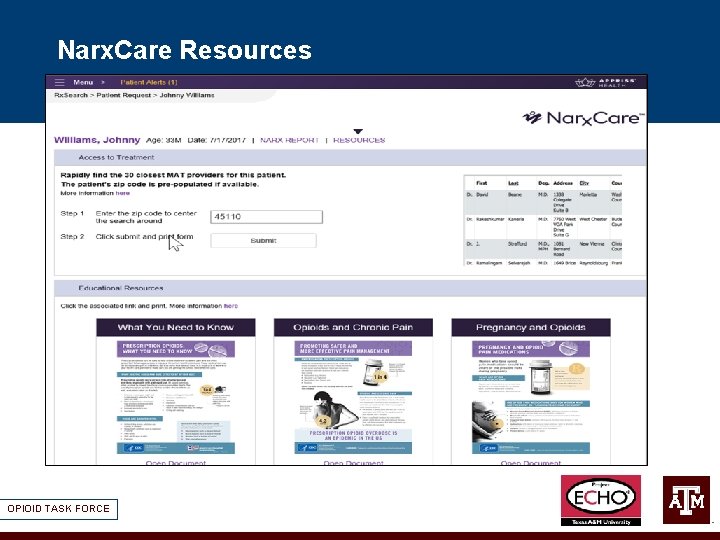Image resolution: width=720 pixels, height=540 pixels.
Task: Open Document under Pregnancy and Opioids
Action: pos(531,462)
